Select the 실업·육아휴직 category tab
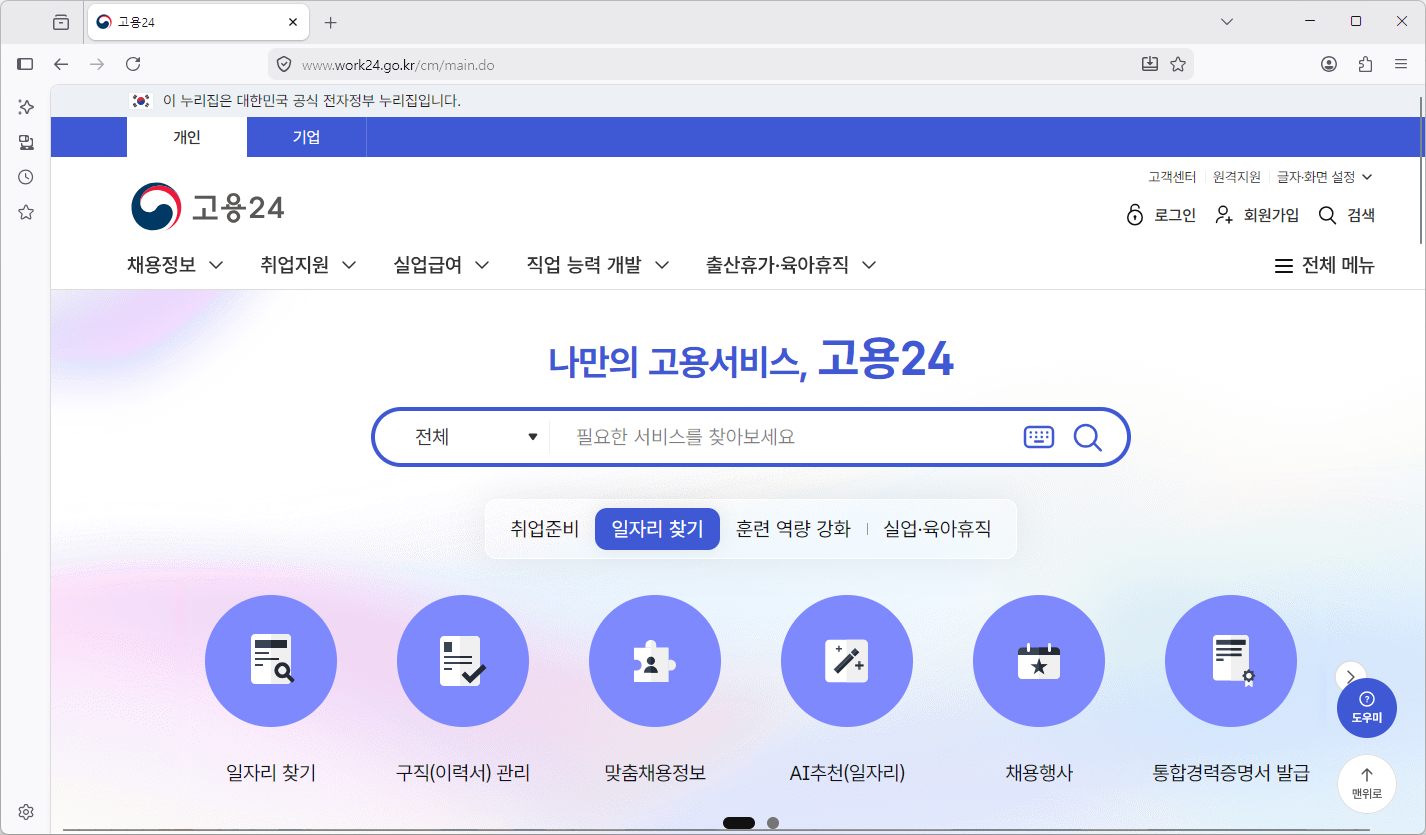This screenshot has height=835, width=1426. 937,529
